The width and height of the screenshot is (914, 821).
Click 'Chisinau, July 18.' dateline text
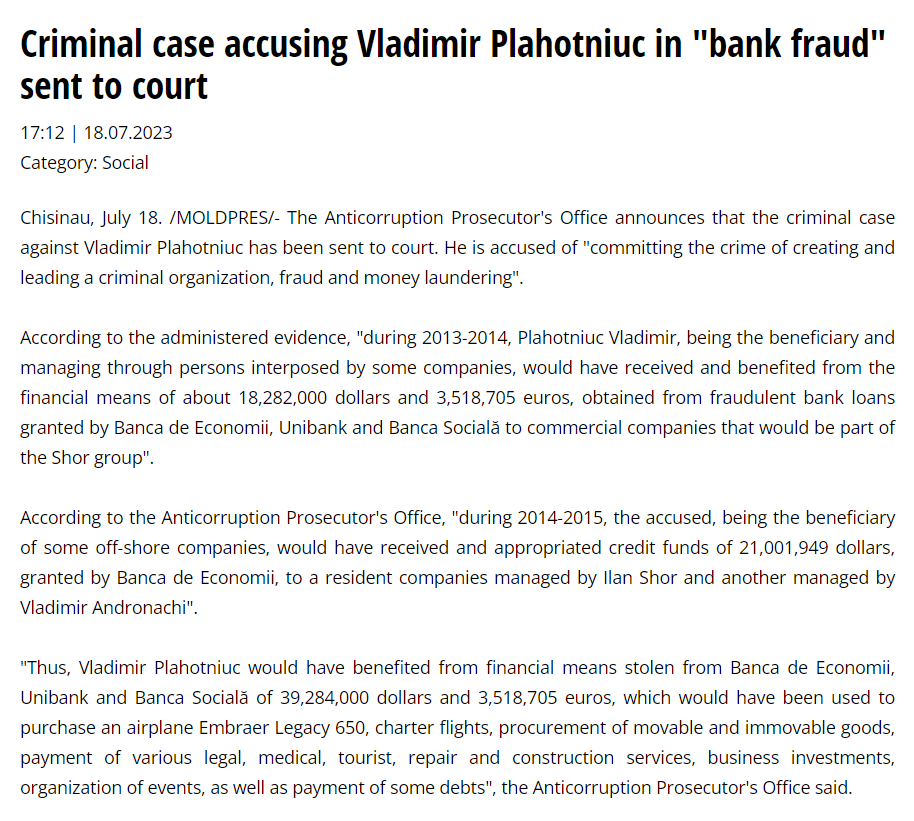[x=91, y=217]
